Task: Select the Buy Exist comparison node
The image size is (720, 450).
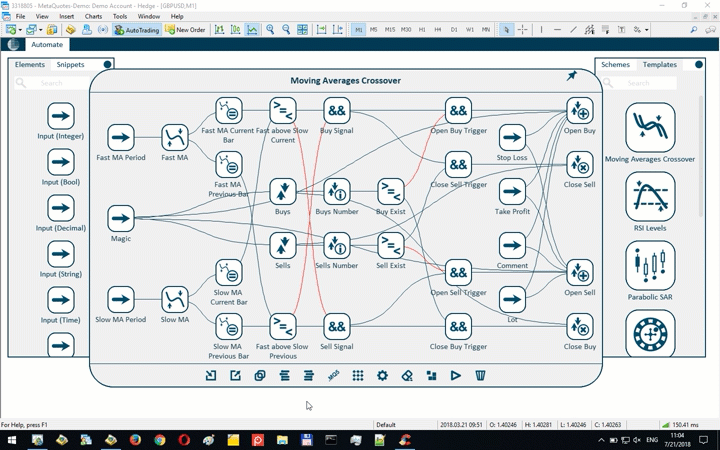Action: [391, 191]
